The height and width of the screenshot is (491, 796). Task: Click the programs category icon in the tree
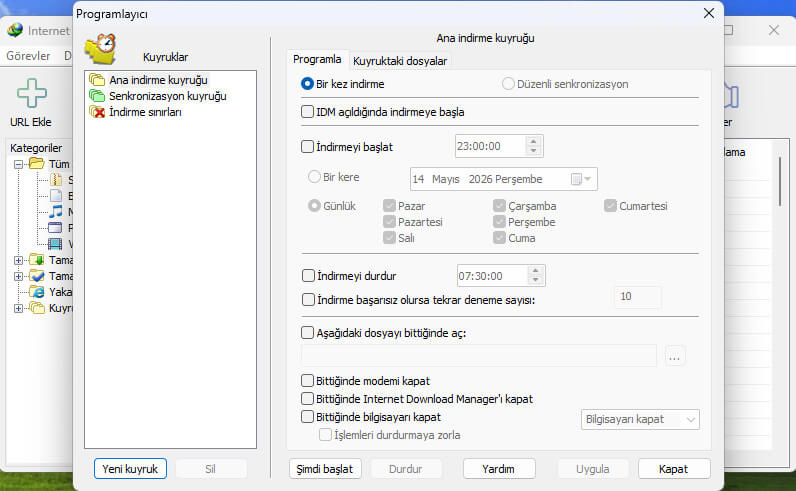click(x=55, y=227)
